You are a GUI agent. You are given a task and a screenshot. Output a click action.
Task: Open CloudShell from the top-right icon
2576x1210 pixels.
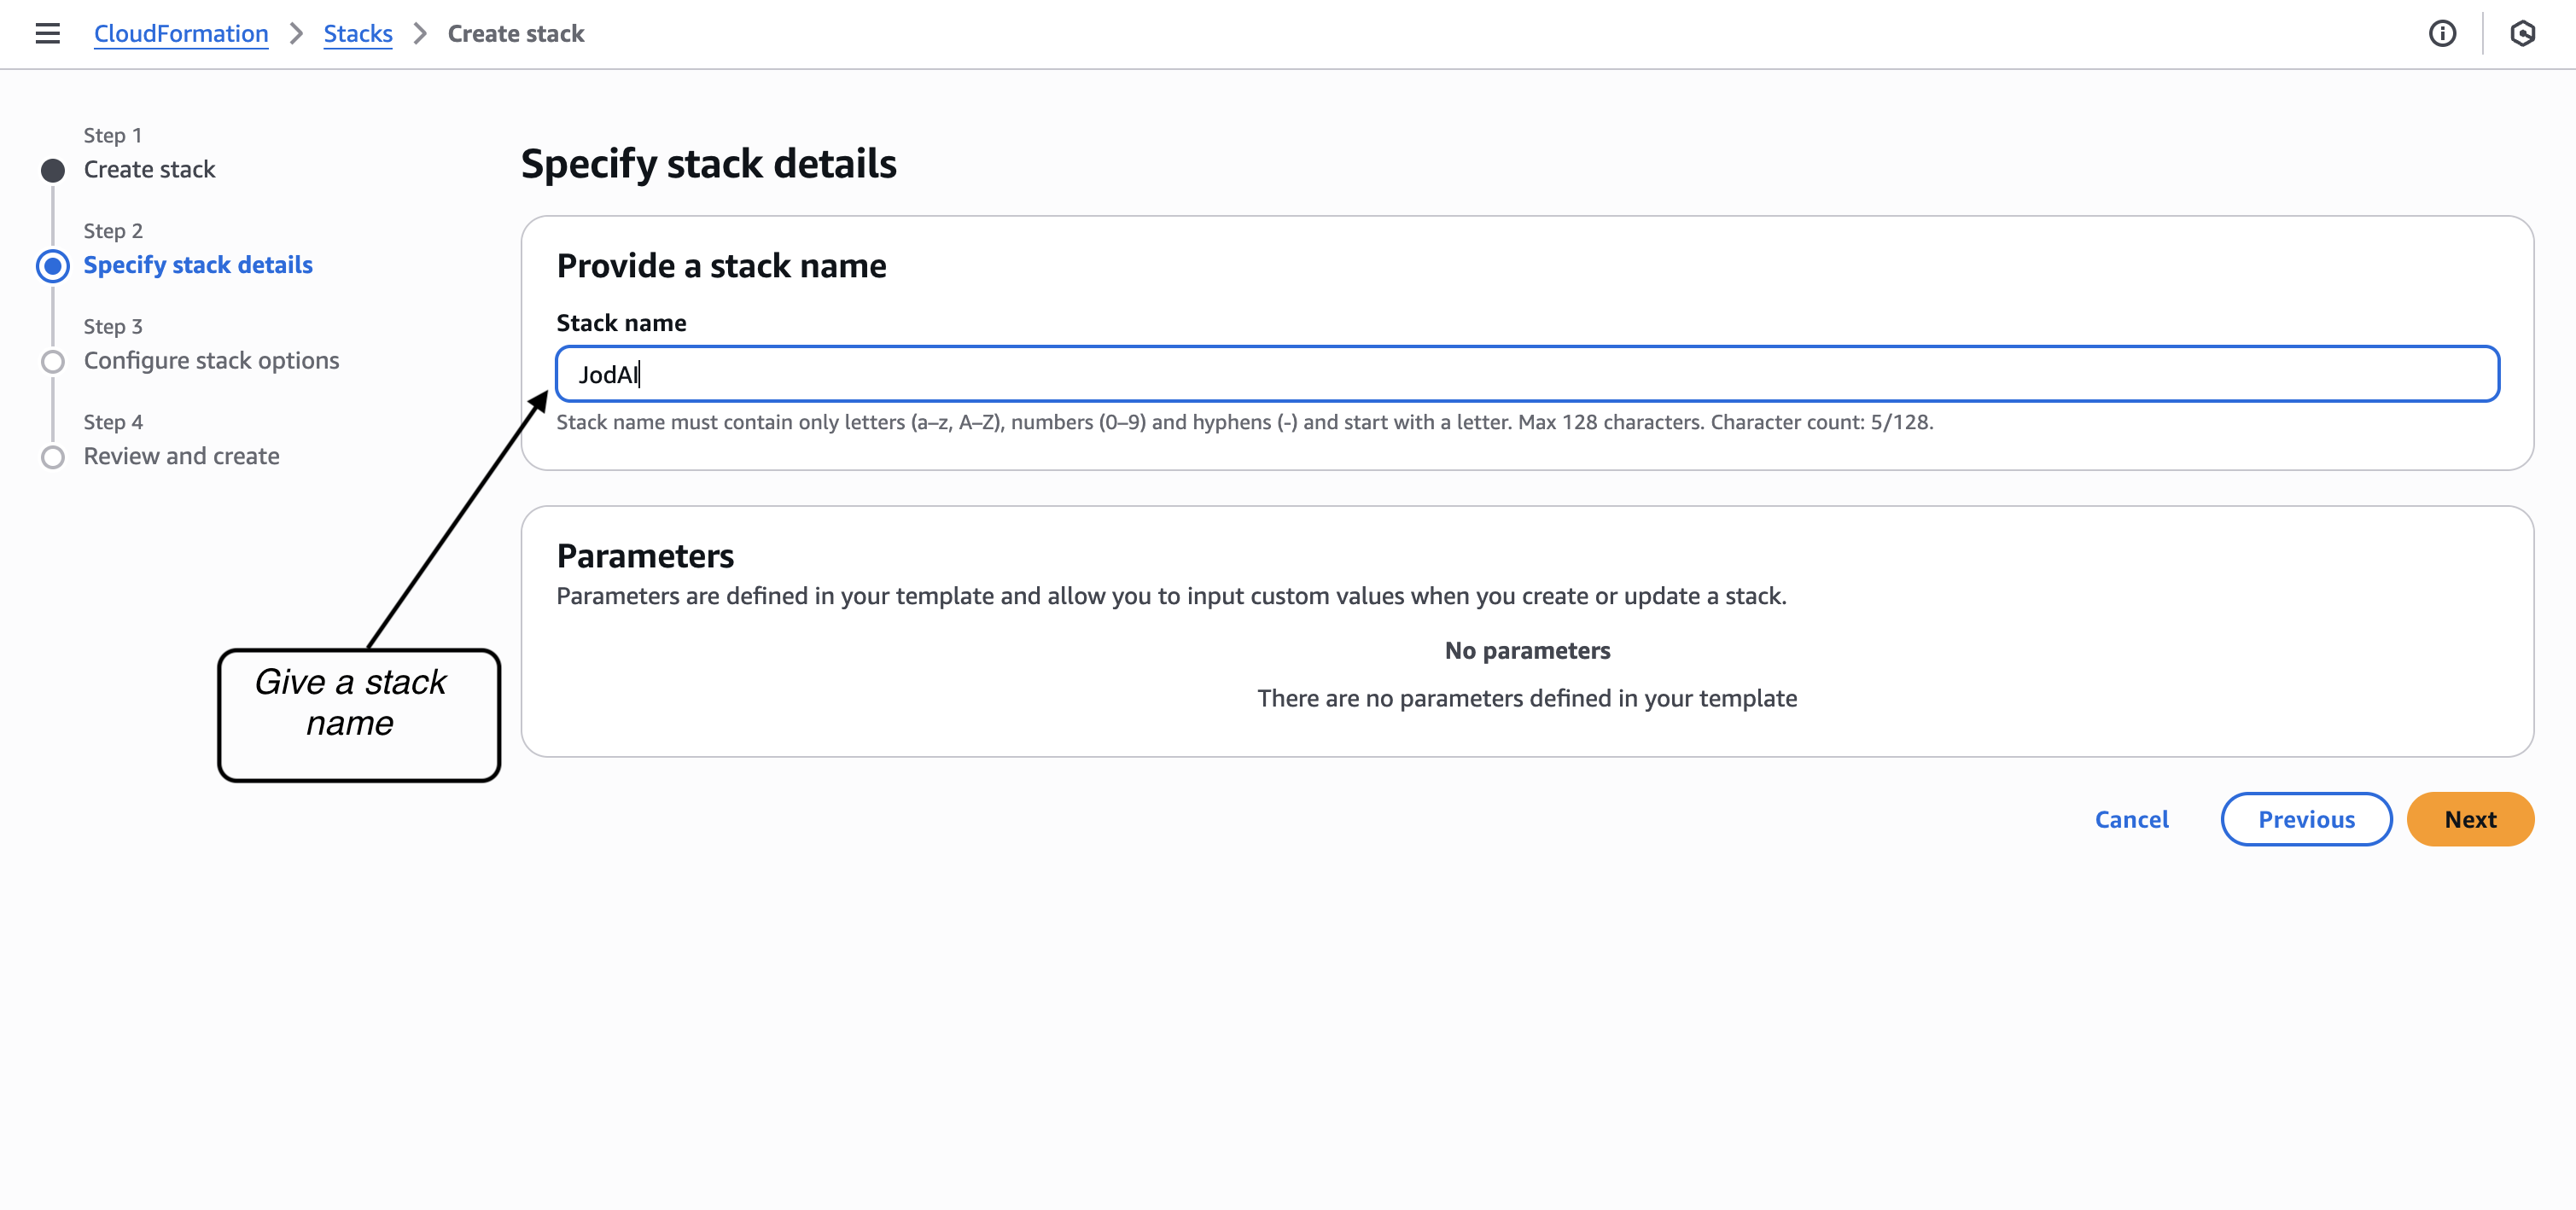point(2522,33)
